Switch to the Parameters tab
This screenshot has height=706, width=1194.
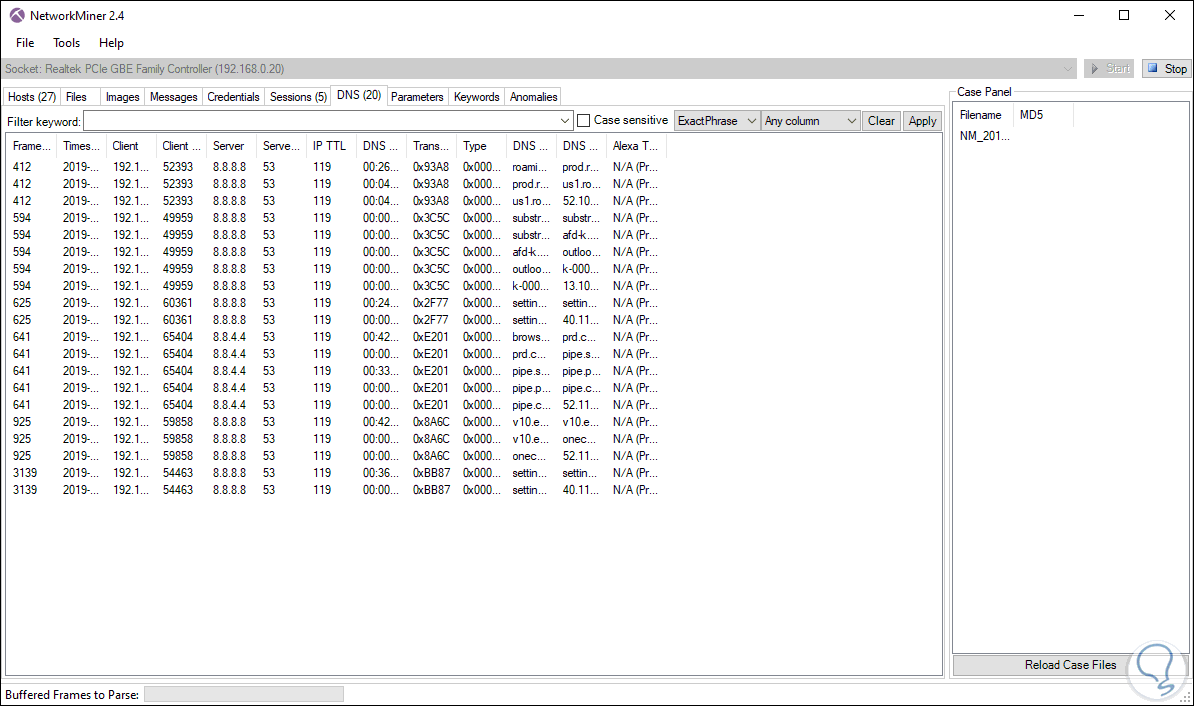[x=417, y=97]
